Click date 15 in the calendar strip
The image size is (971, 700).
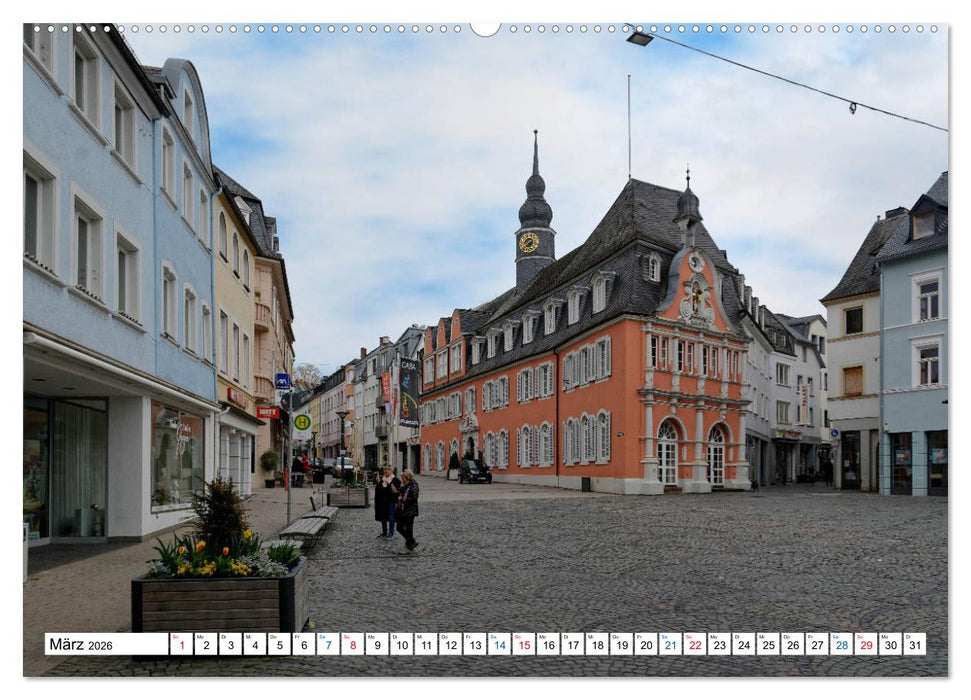click(x=520, y=646)
